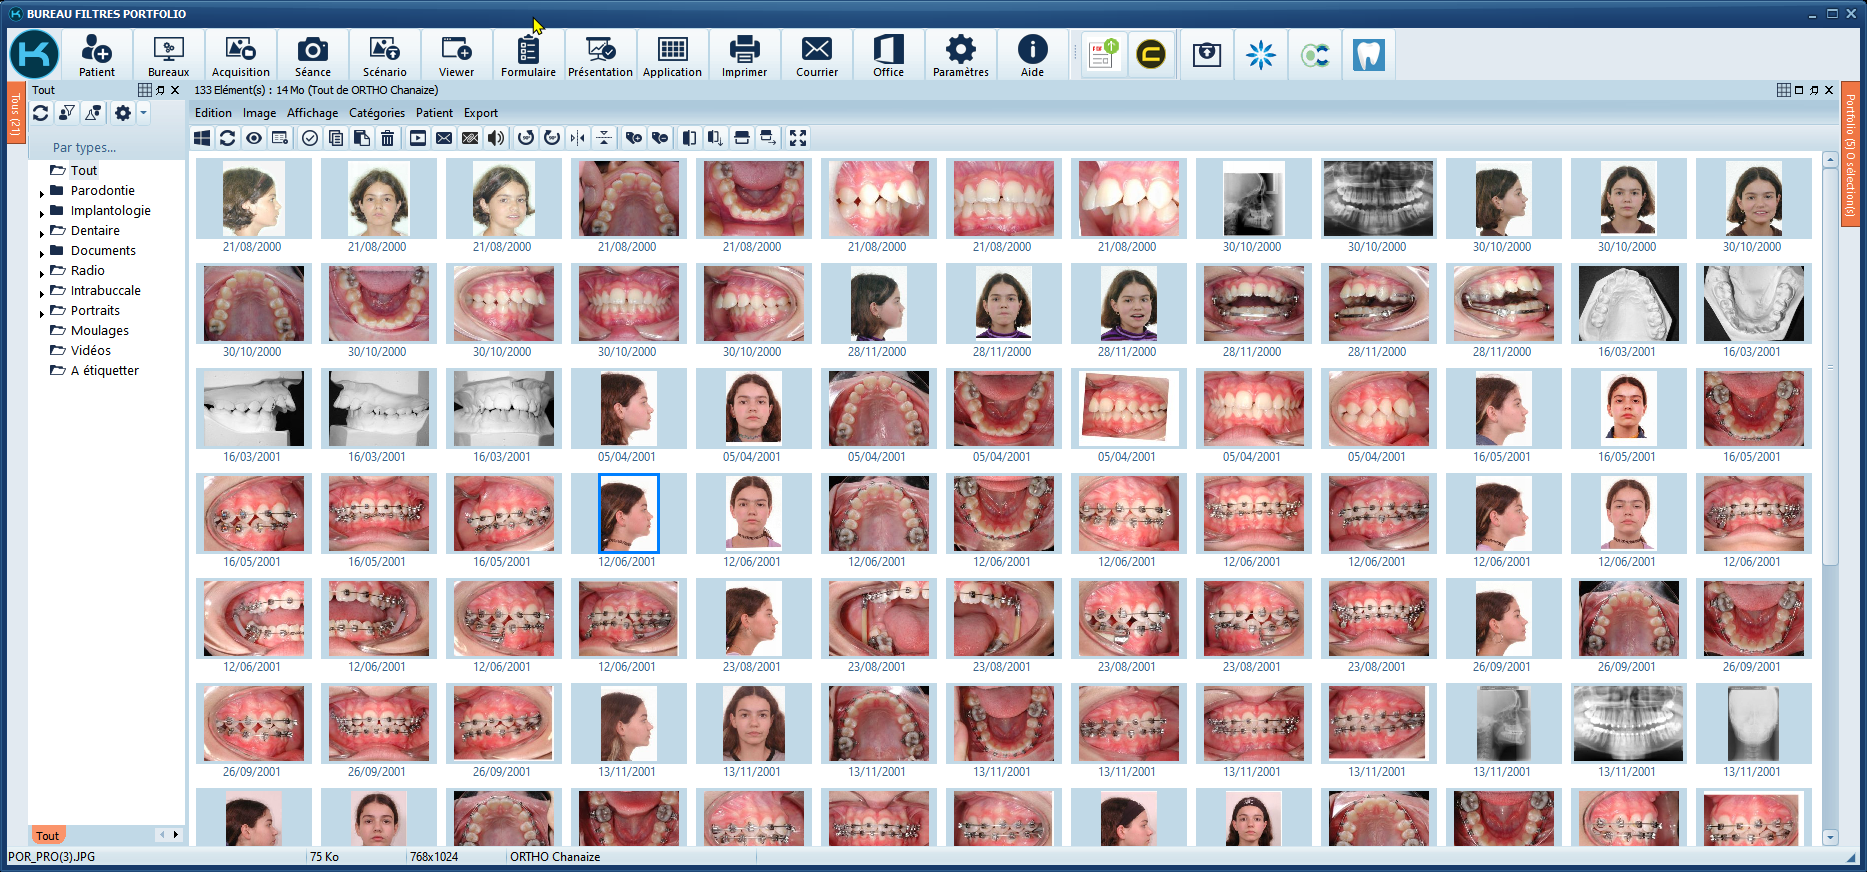
Task: Click the send by email envelope icon
Action: point(444,138)
